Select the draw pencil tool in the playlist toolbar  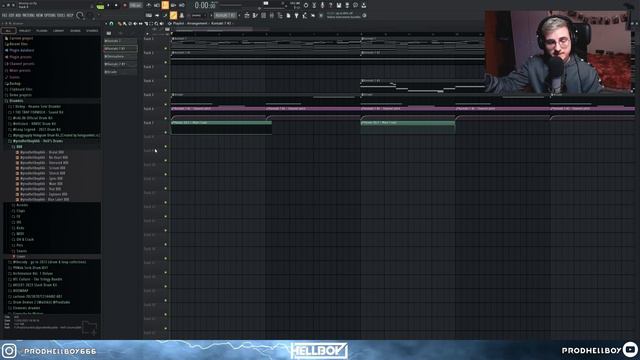tap(120, 24)
